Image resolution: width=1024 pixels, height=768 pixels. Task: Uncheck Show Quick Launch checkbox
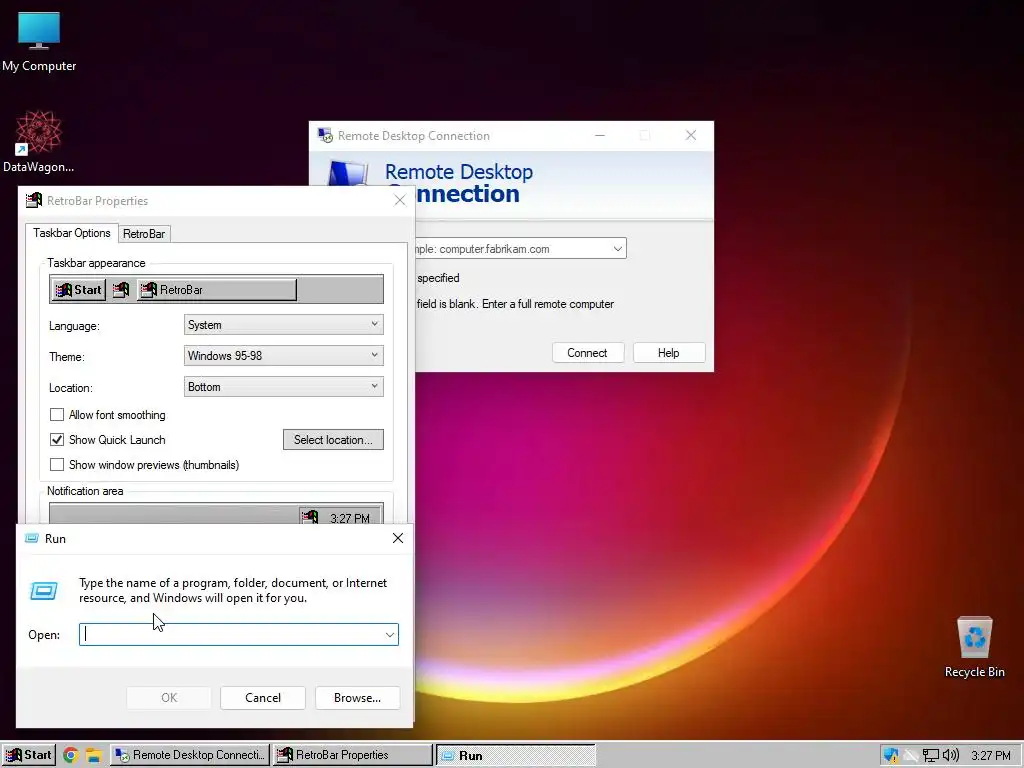point(57,440)
